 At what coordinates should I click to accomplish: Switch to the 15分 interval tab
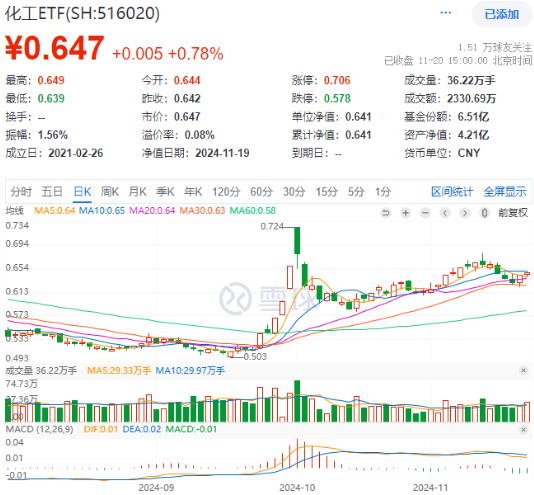[326, 192]
